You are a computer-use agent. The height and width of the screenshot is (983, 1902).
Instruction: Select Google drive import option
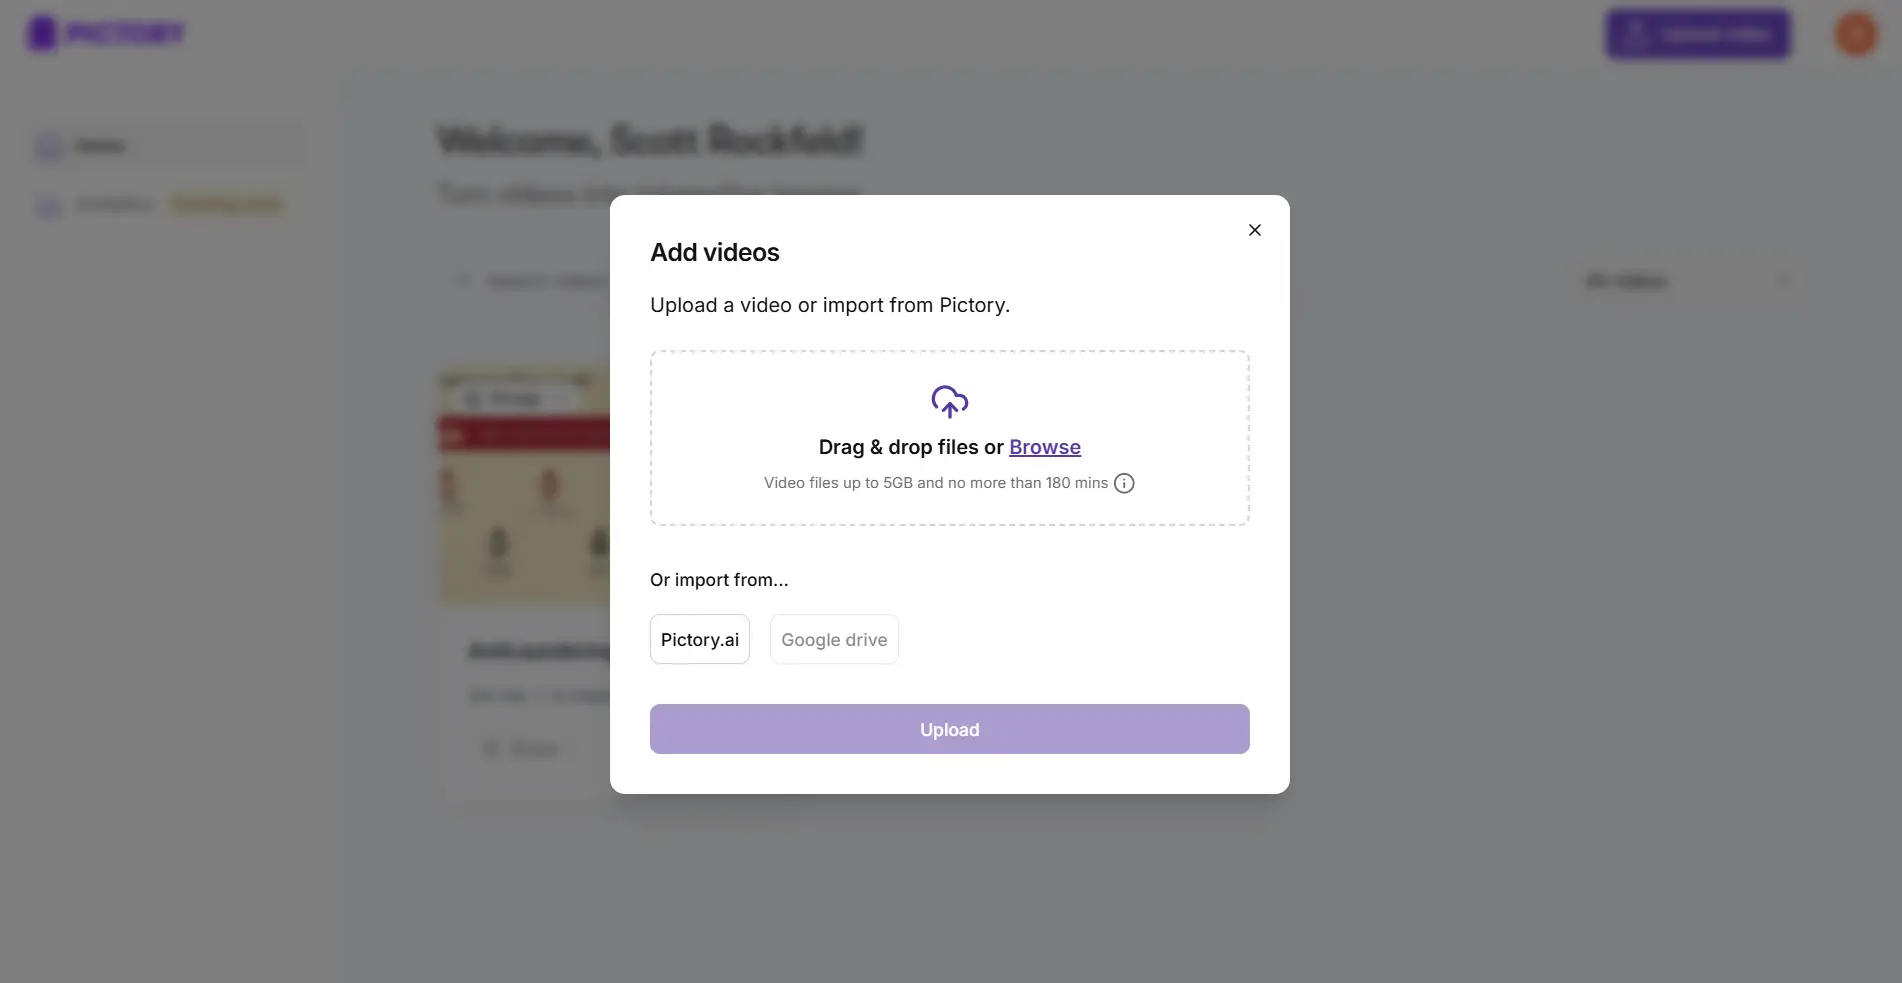pyautogui.click(x=834, y=640)
